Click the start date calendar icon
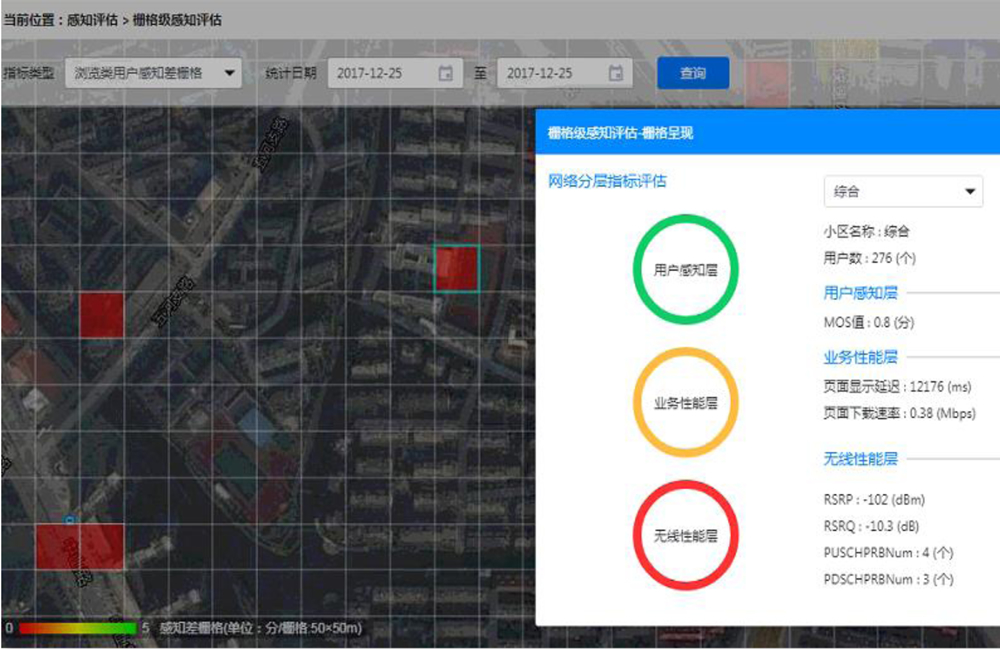This screenshot has height=649, width=1000. click(x=446, y=73)
